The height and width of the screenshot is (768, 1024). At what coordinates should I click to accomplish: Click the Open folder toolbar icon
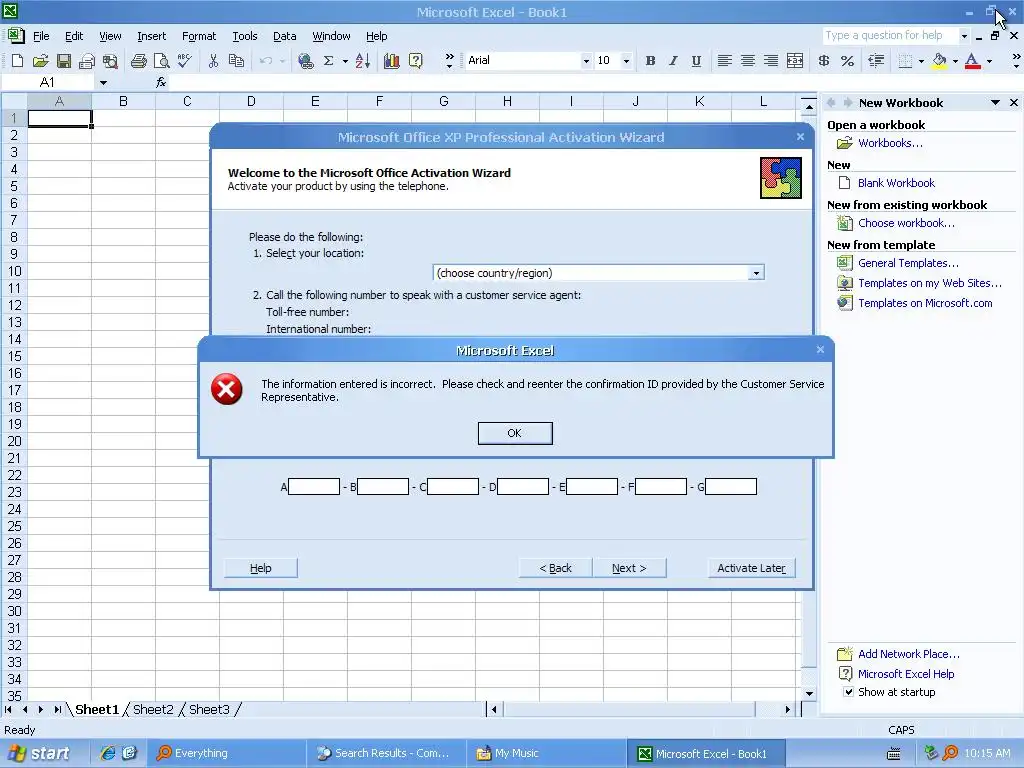point(40,61)
